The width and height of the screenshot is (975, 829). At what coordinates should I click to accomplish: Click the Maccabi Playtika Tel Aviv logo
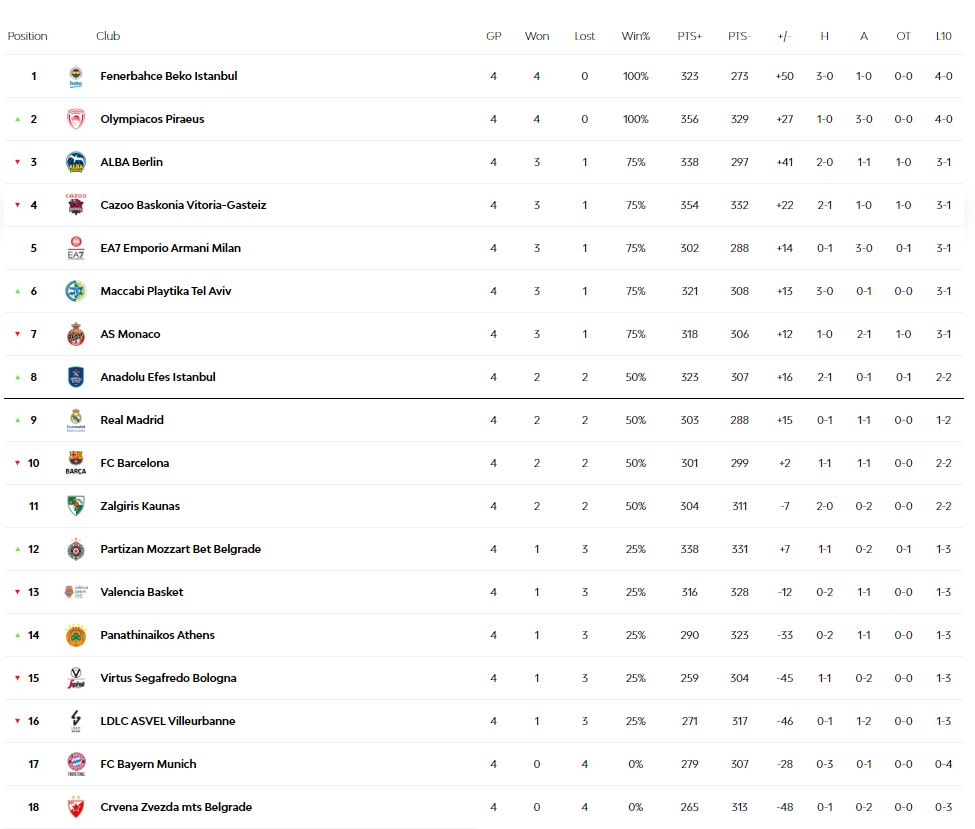(x=76, y=291)
